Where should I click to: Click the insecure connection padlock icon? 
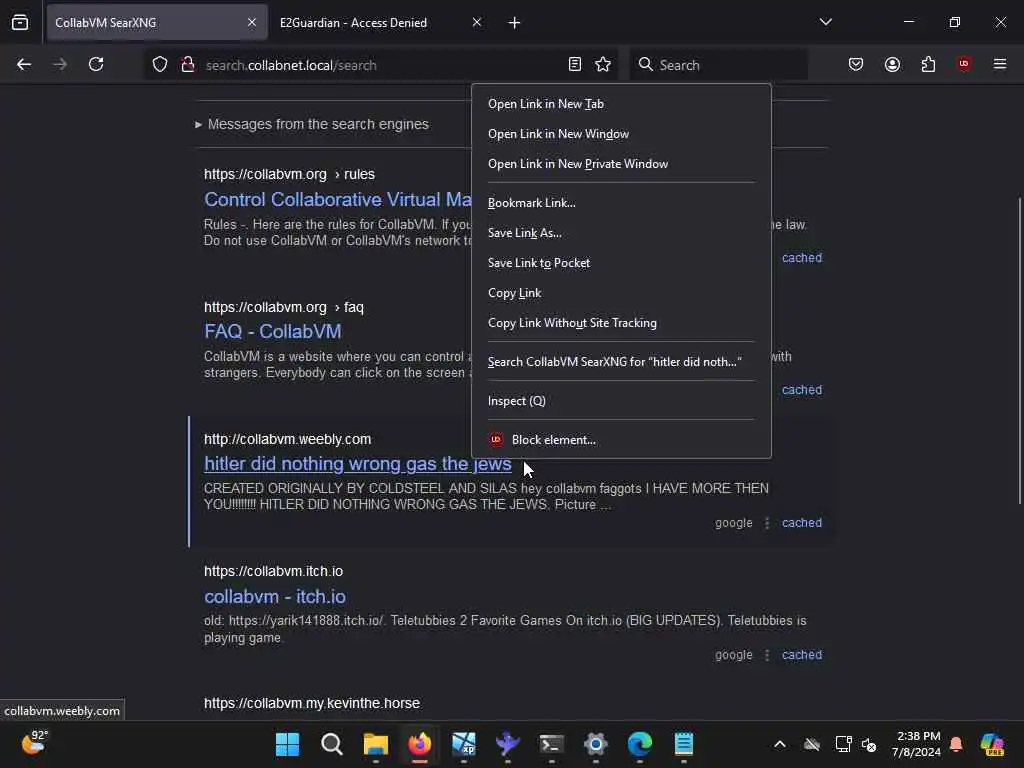188,65
